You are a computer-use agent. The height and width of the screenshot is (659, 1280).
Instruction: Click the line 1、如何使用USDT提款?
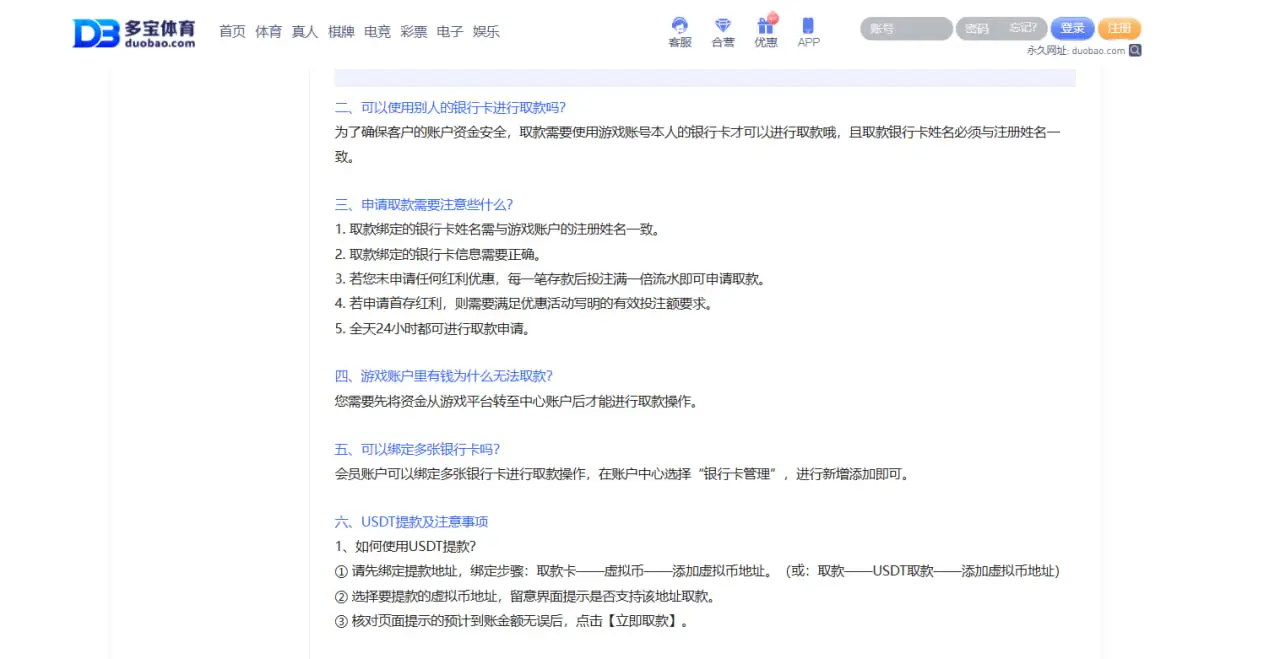[x=405, y=546]
